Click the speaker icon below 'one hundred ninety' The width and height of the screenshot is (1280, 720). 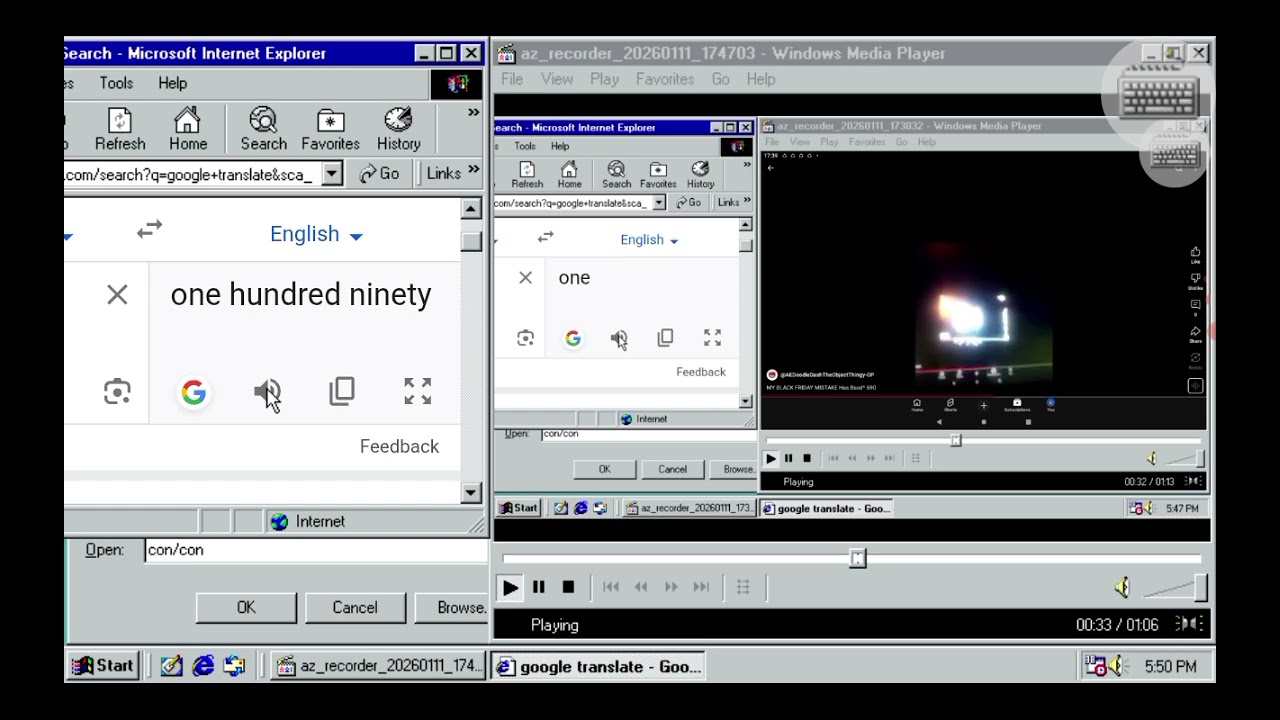(266, 392)
